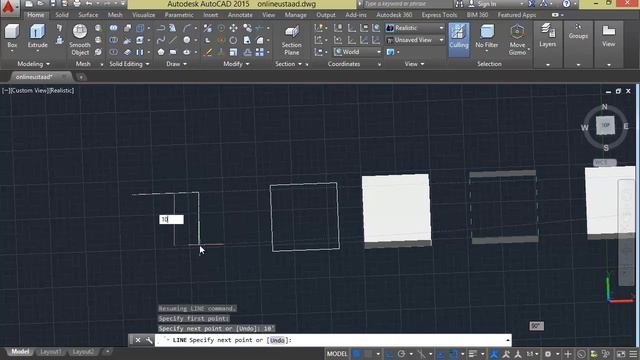Click the Undo option in command line
This screenshot has height=360, width=640.
[277, 340]
